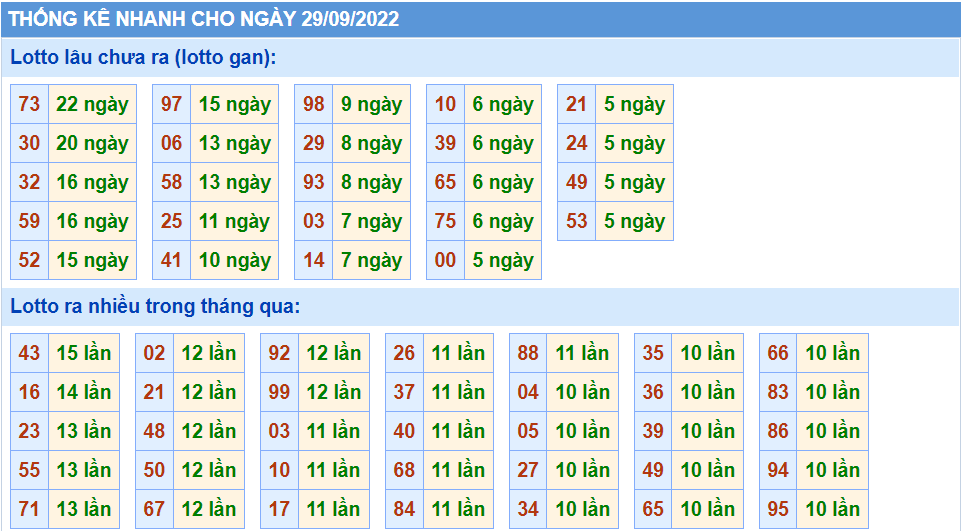Click lotto number 92 with 12 lần
The image size is (963, 531).
(x=279, y=353)
